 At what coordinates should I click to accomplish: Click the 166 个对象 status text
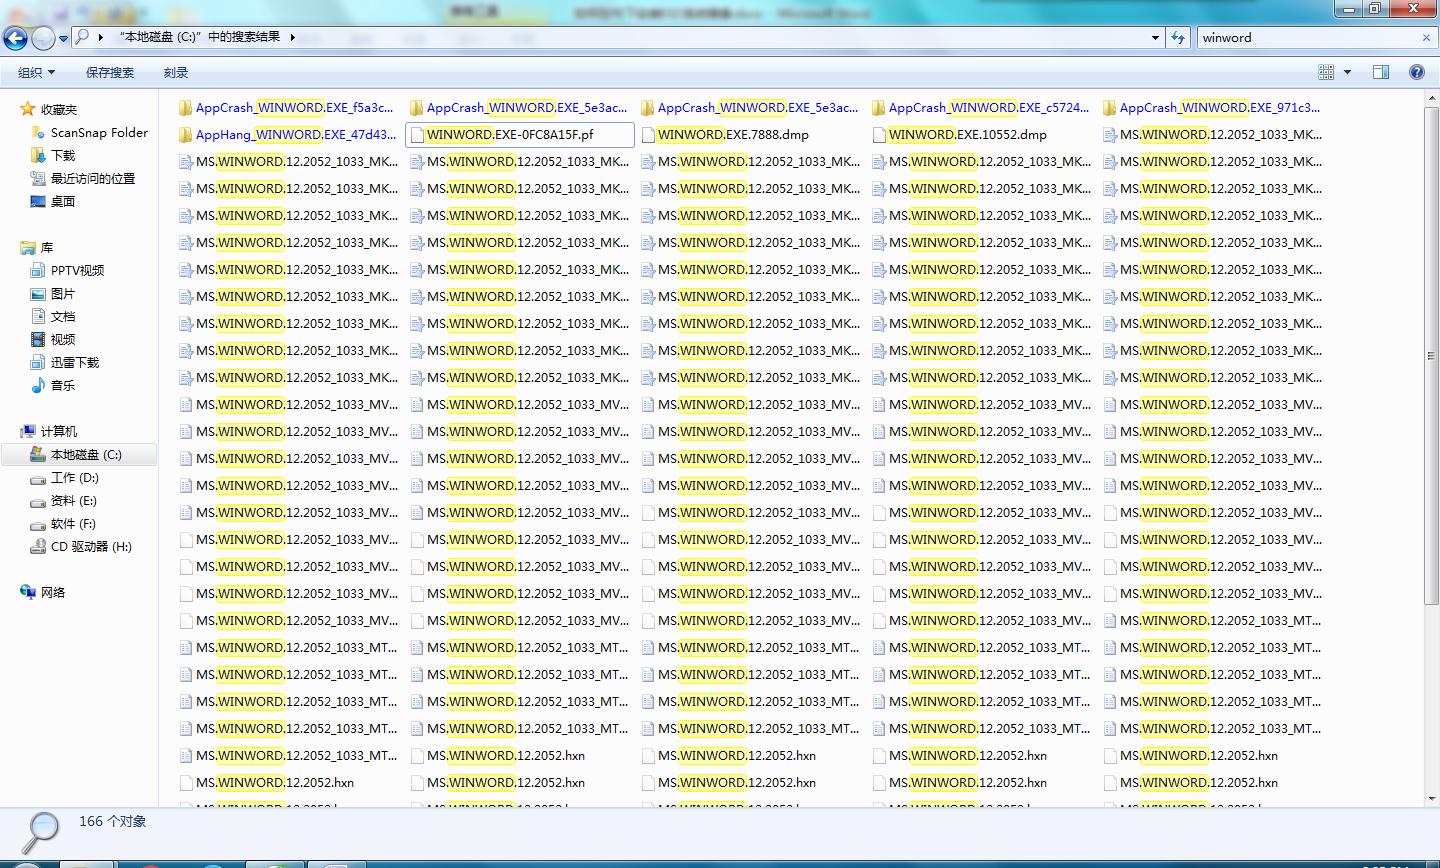[x=113, y=821]
